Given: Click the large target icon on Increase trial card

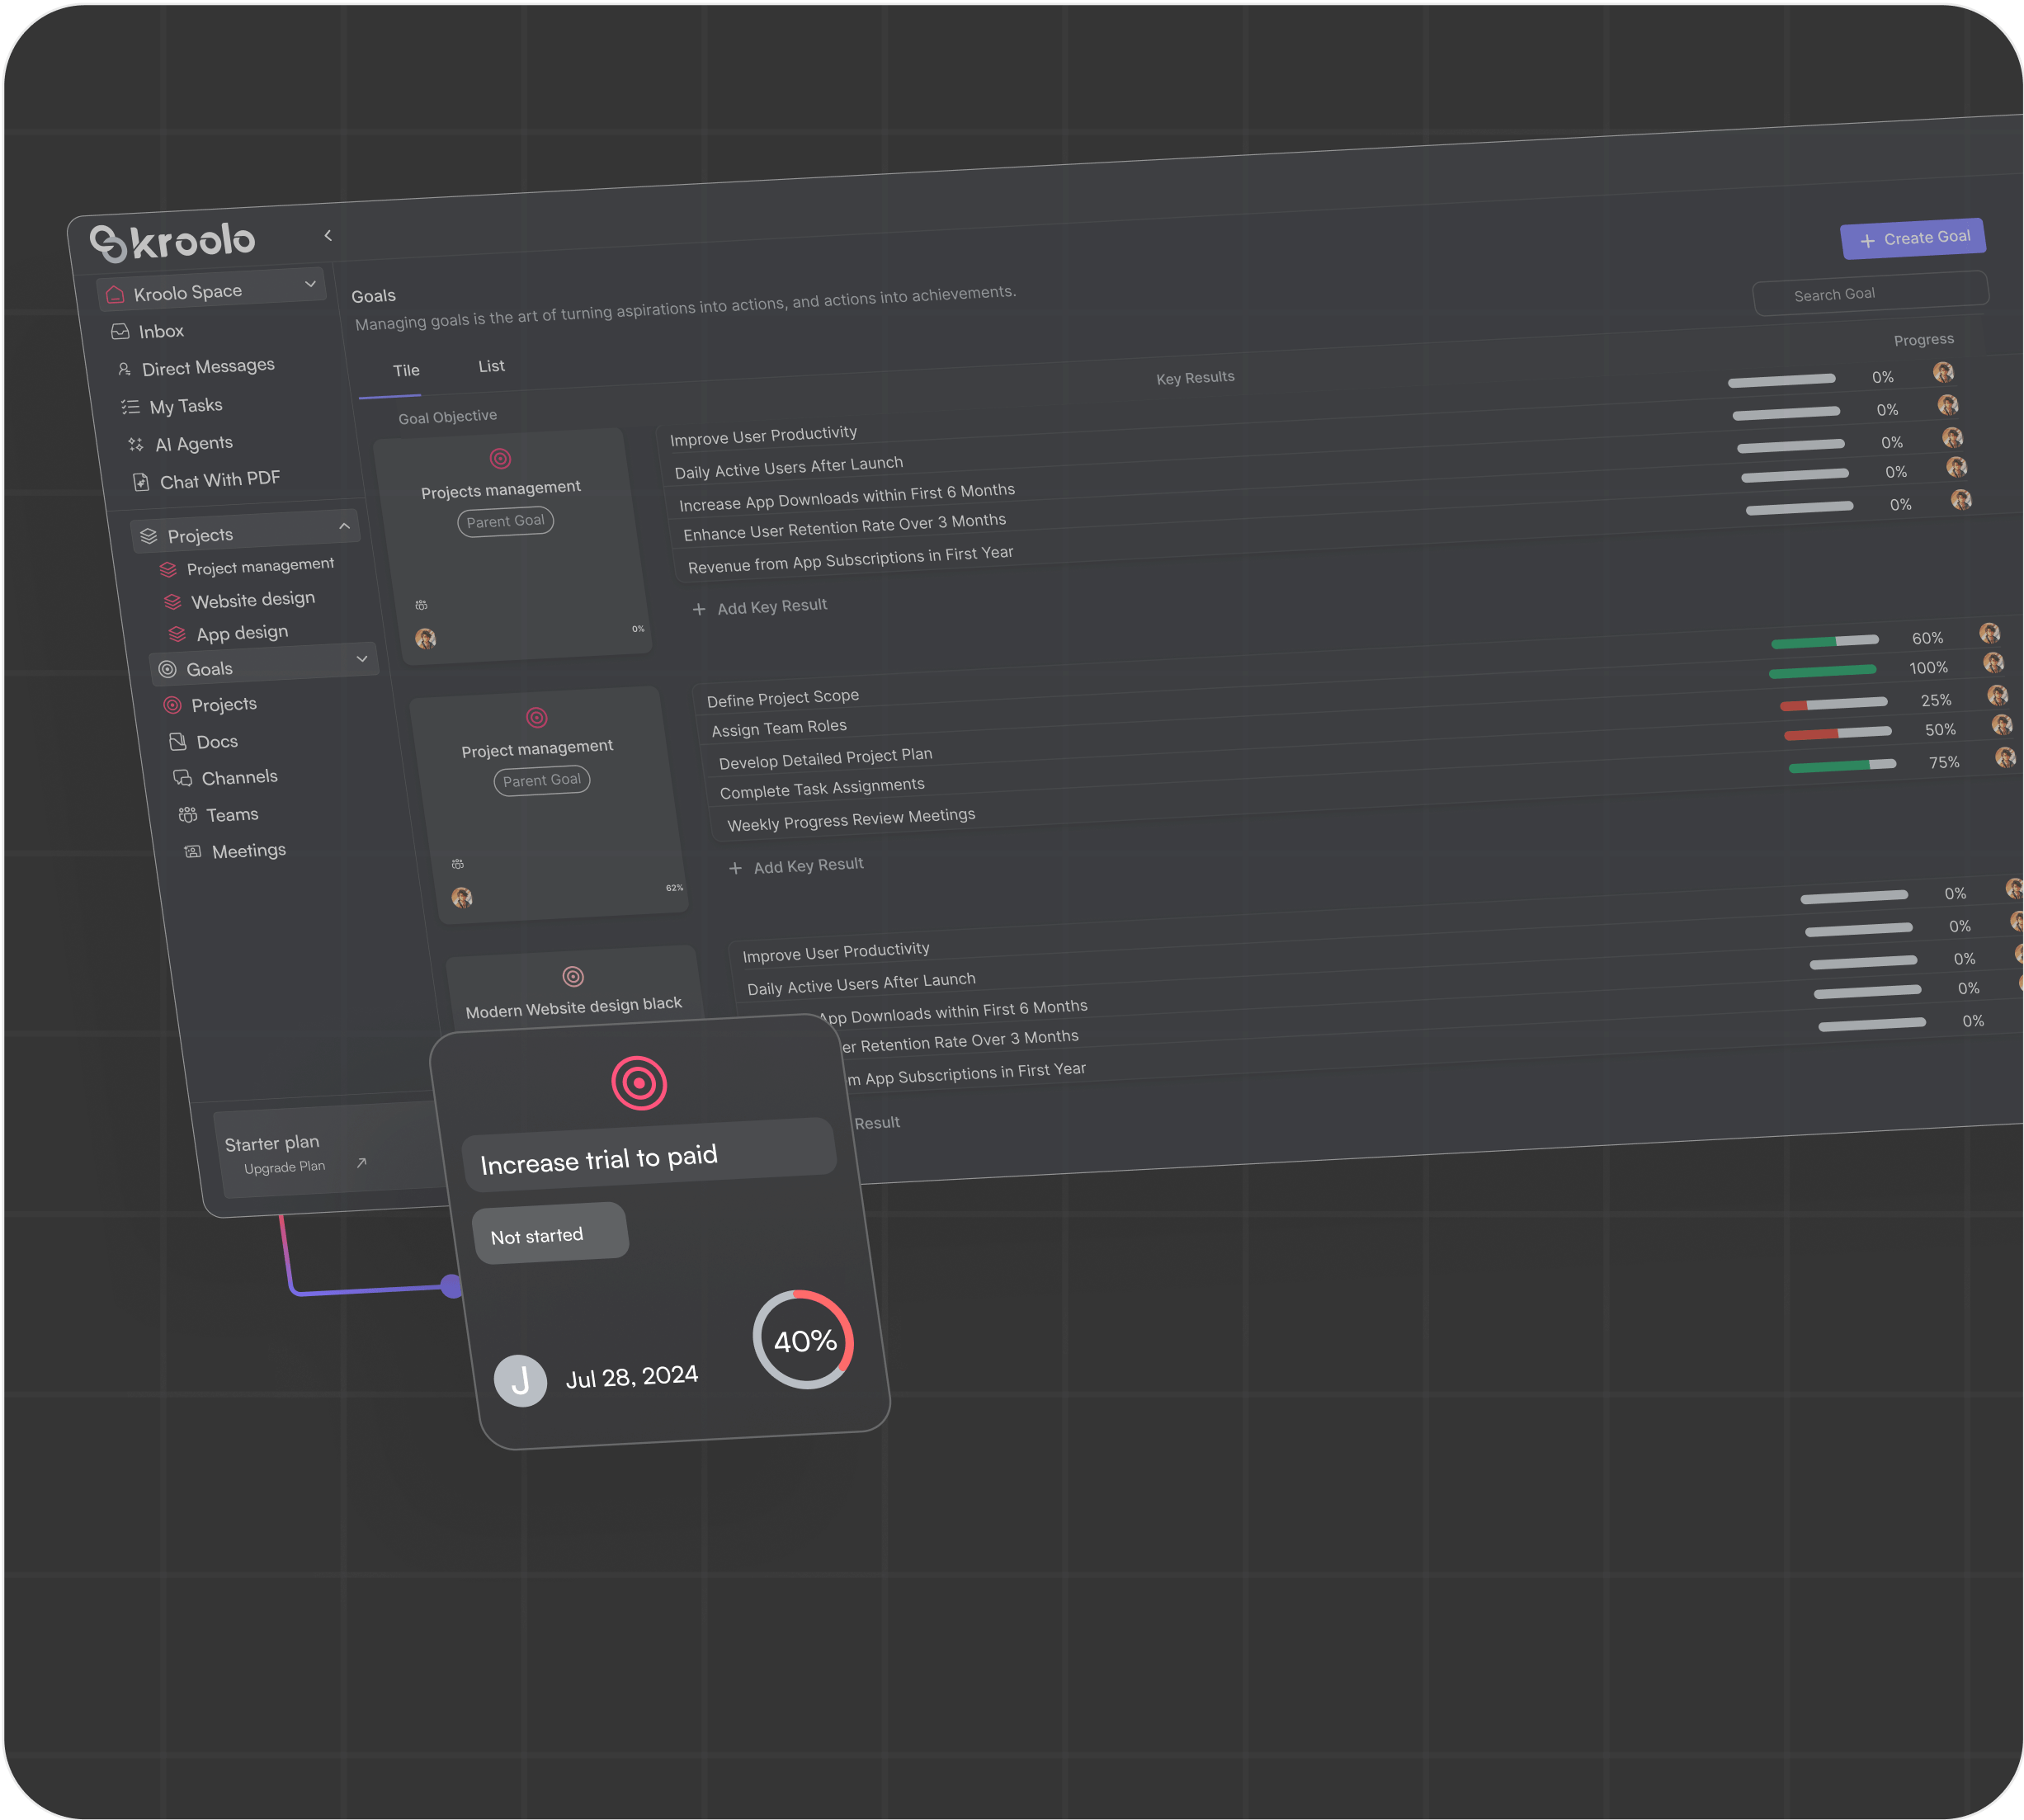Looking at the screenshot, I should point(639,1083).
